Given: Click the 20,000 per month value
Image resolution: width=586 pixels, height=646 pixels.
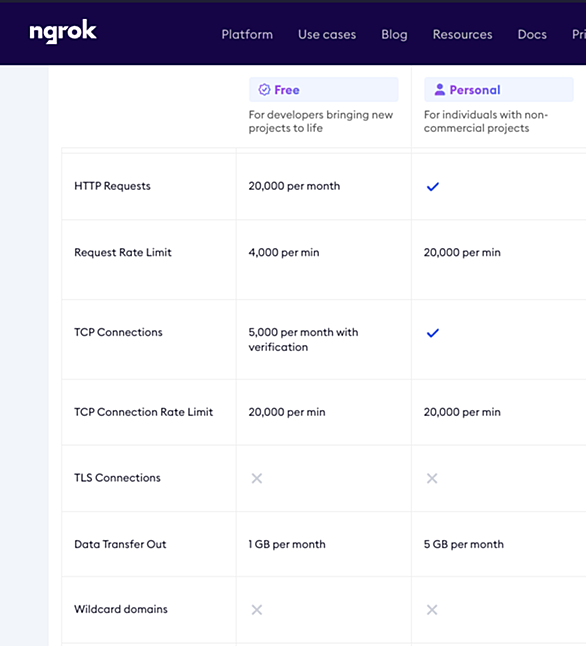Looking at the screenshot, I should click(294, 186).
